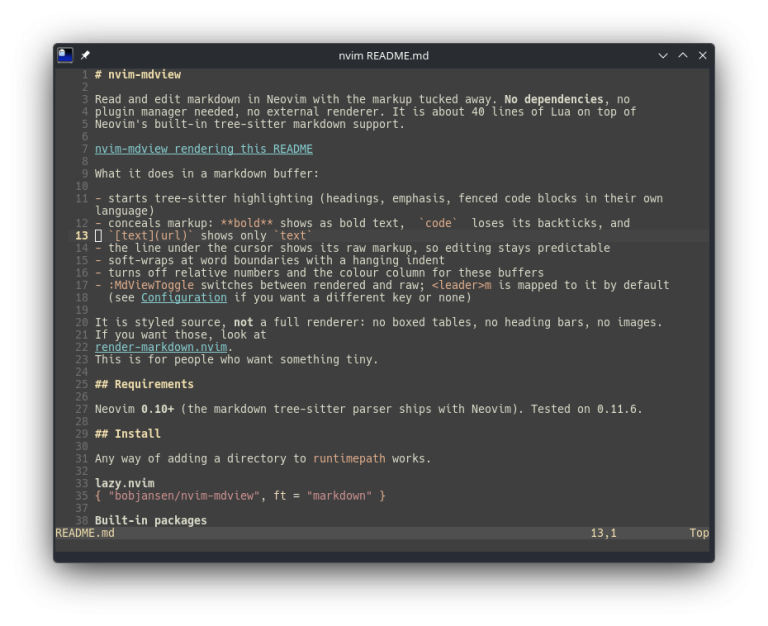Click the '**bold**' raw markup text
Image resolution: width=768 pixels, height=626 pixels.
[x=247, y=223]
